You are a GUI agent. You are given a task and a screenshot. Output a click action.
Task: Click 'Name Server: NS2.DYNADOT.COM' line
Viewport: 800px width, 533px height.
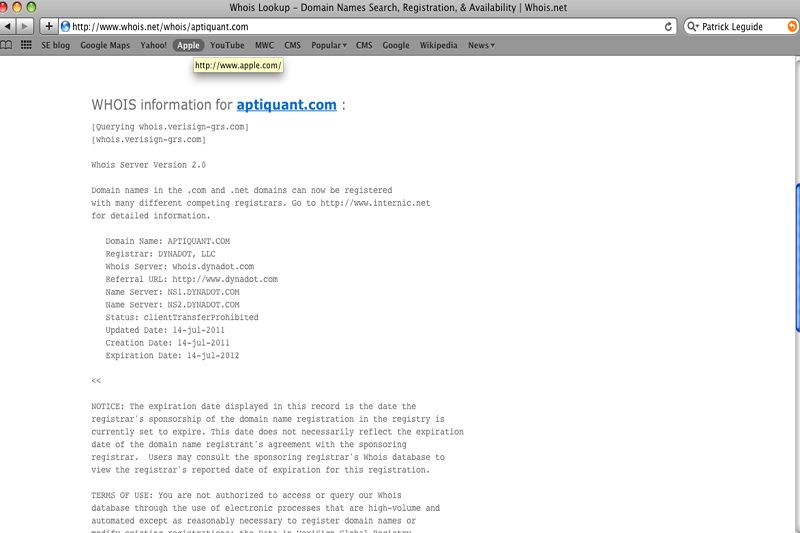(172, 305)
